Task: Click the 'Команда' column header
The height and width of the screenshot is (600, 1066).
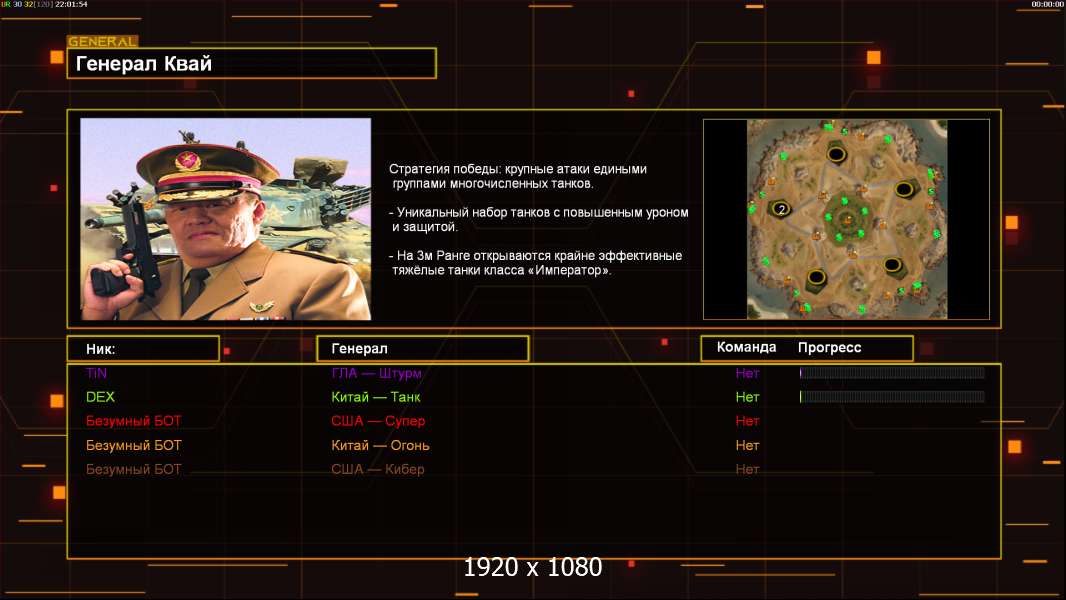Action: point(746,348)
